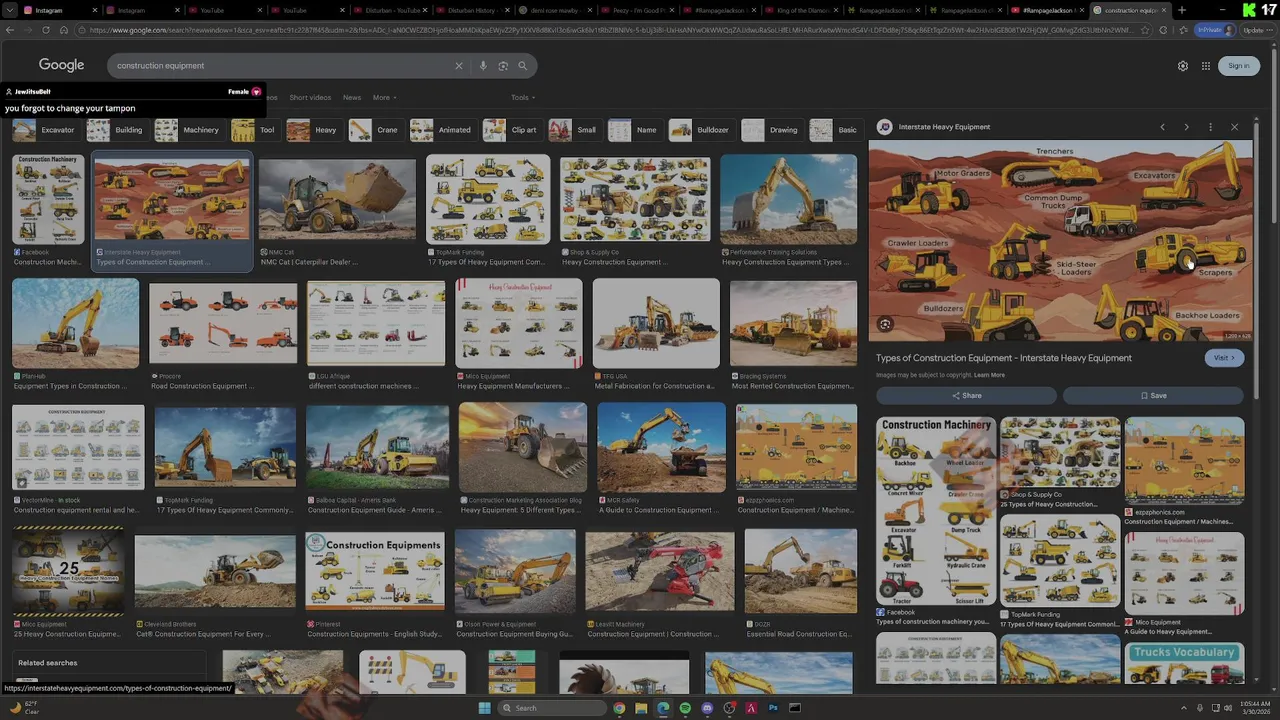Viewport: 1280px width, 720px height.
Task: Open the Construction Machinery Facebook related image
Action: coord(936,511)
